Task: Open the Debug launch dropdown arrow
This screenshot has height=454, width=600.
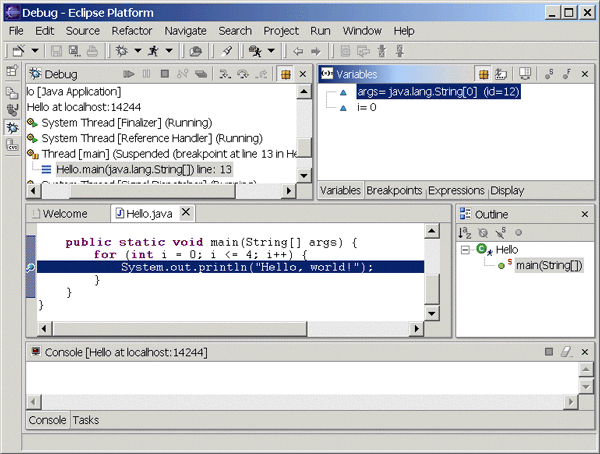Action: pyautogui.click(x=139, y=51)
